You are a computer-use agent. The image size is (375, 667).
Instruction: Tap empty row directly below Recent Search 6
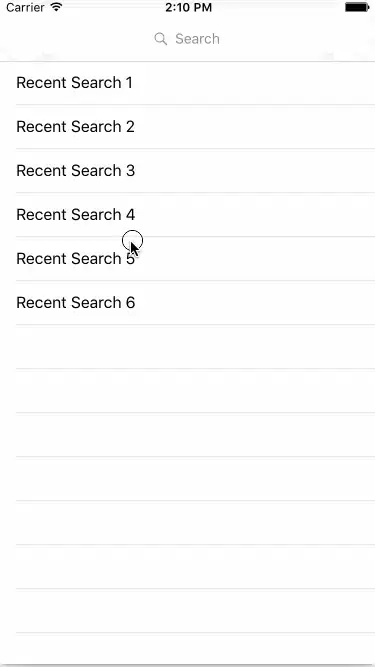coord(188,347)
